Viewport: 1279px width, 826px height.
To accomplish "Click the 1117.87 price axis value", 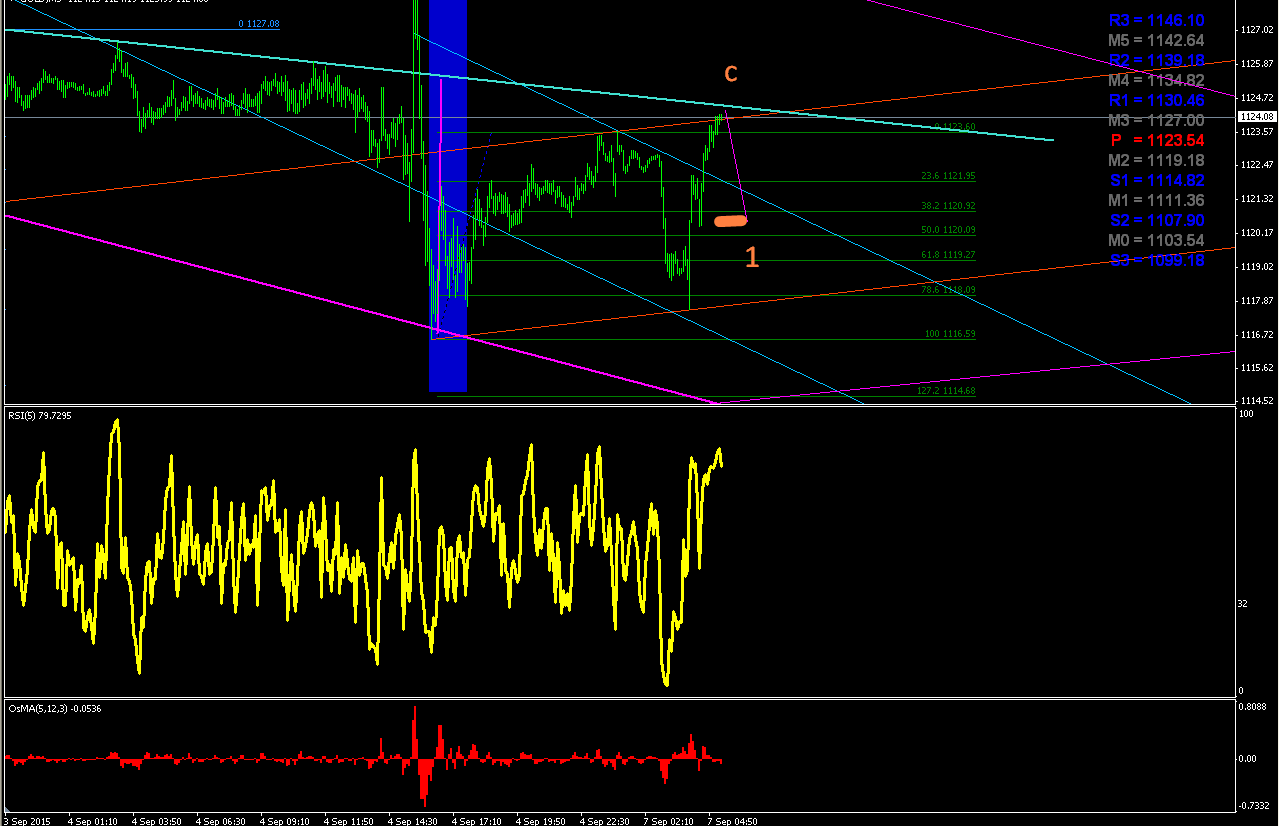I will [x=1257, y=300].
